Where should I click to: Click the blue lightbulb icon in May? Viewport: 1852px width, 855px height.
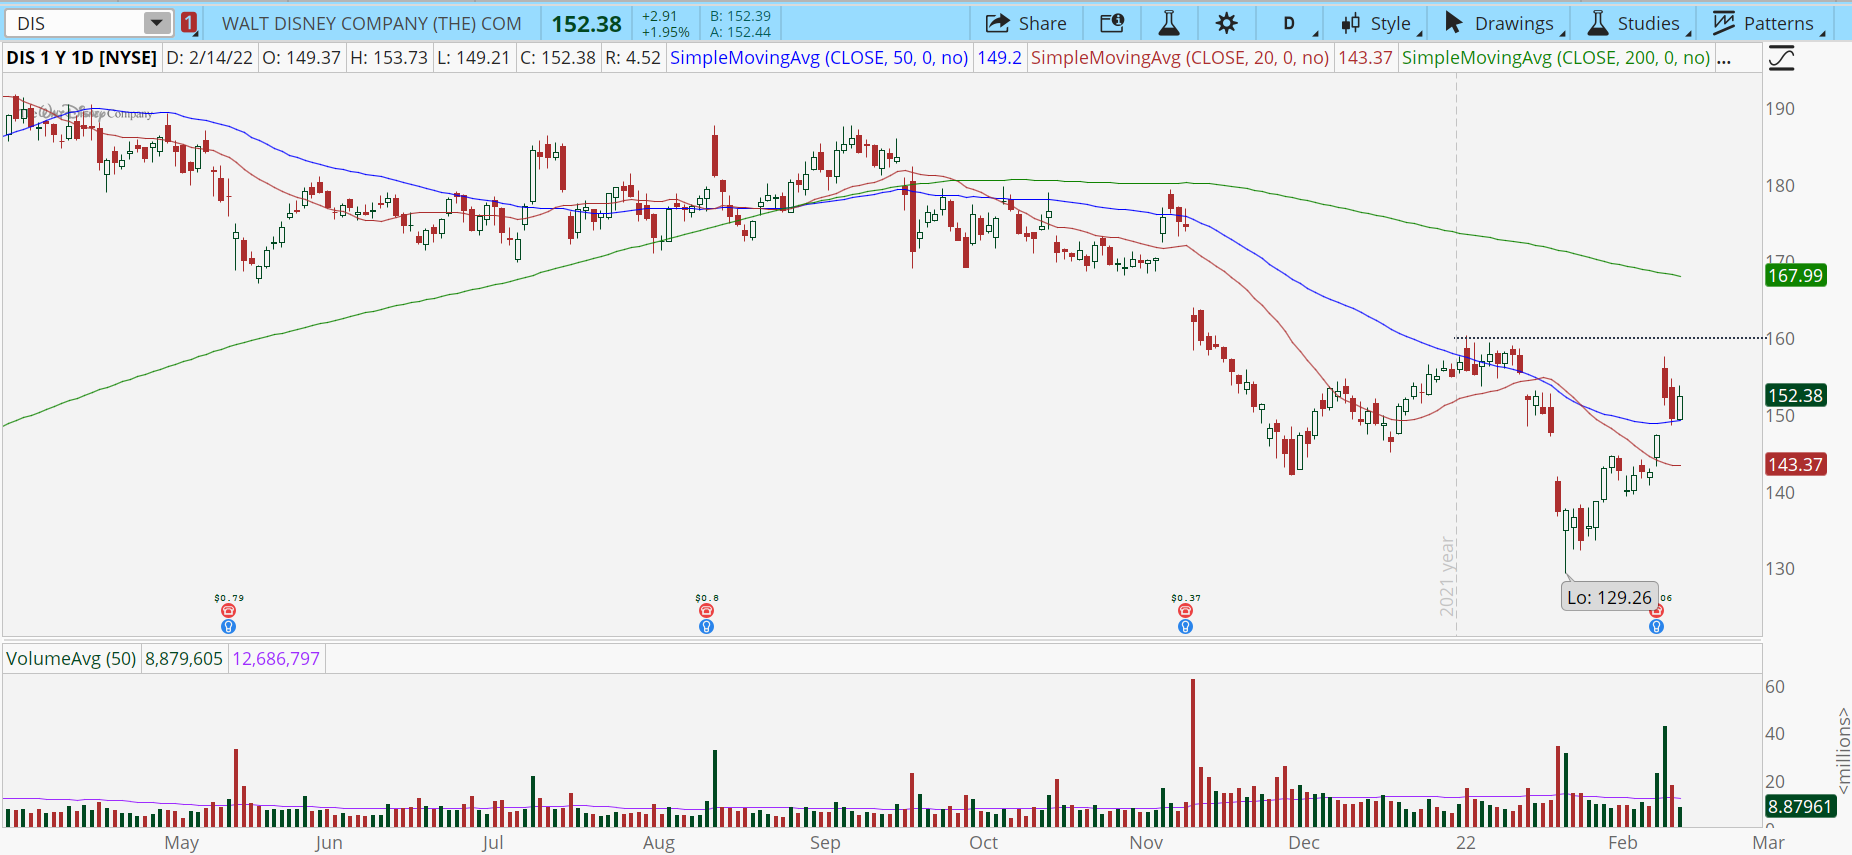(228, 627)
